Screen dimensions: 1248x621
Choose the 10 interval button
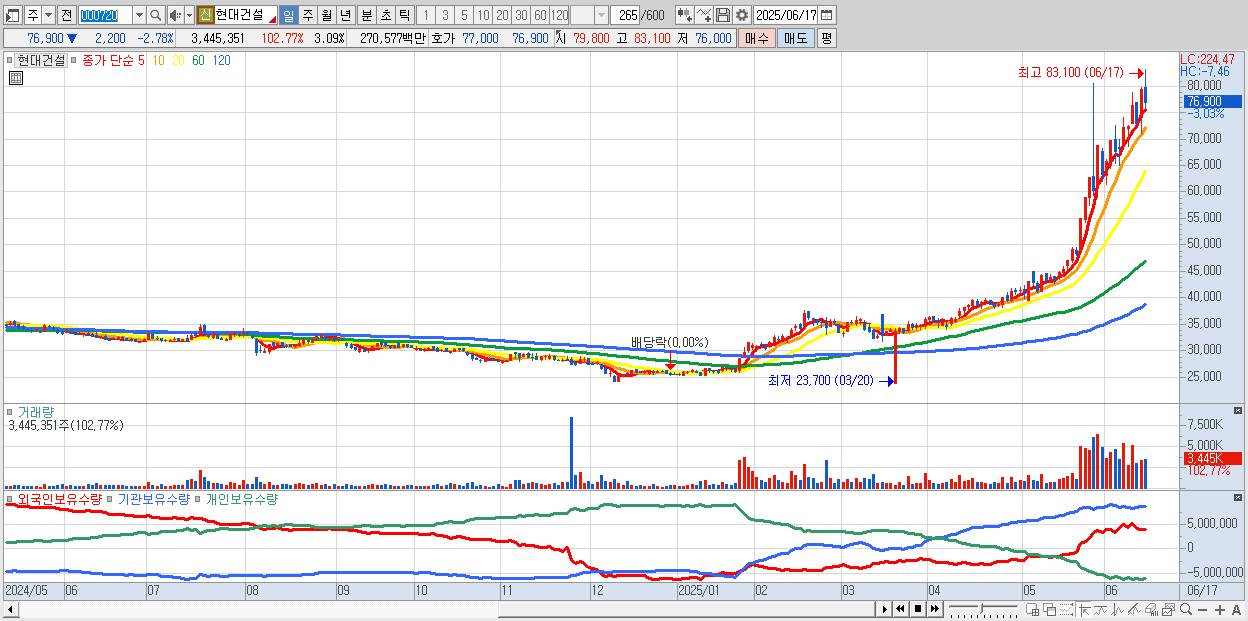click(483, 15)
